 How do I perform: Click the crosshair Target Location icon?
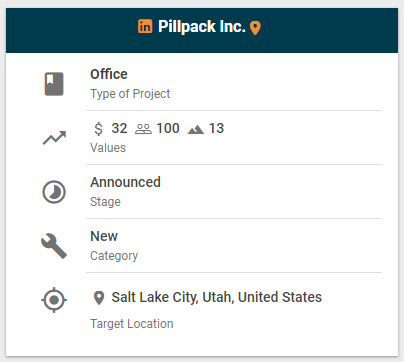pyautogui.click(x=54, y=300)
